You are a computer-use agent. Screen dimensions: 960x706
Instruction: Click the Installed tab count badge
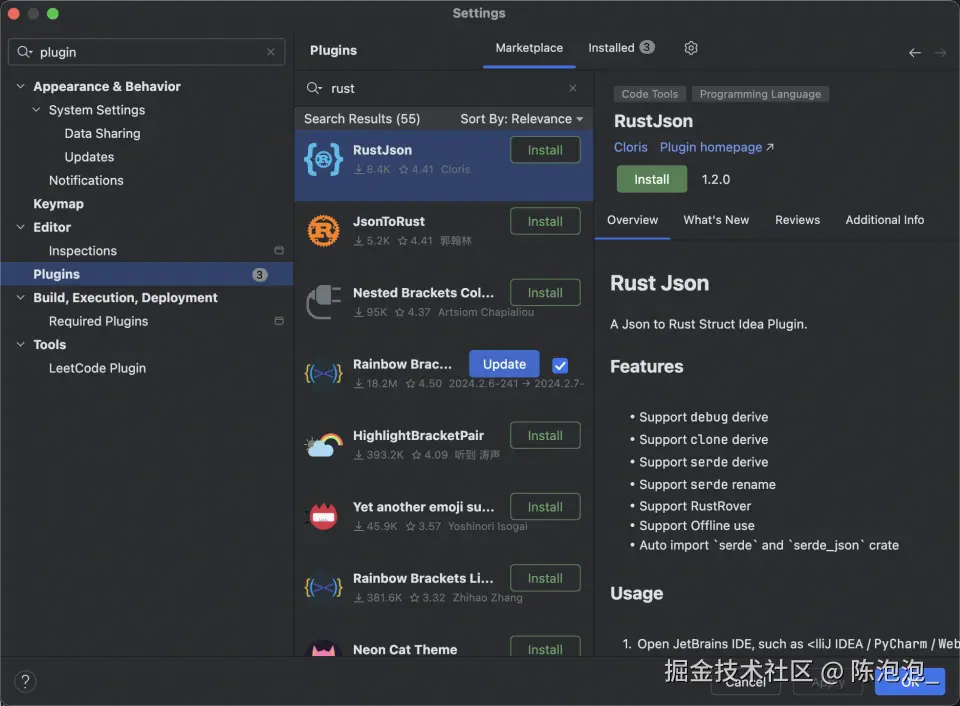point(647,47)
